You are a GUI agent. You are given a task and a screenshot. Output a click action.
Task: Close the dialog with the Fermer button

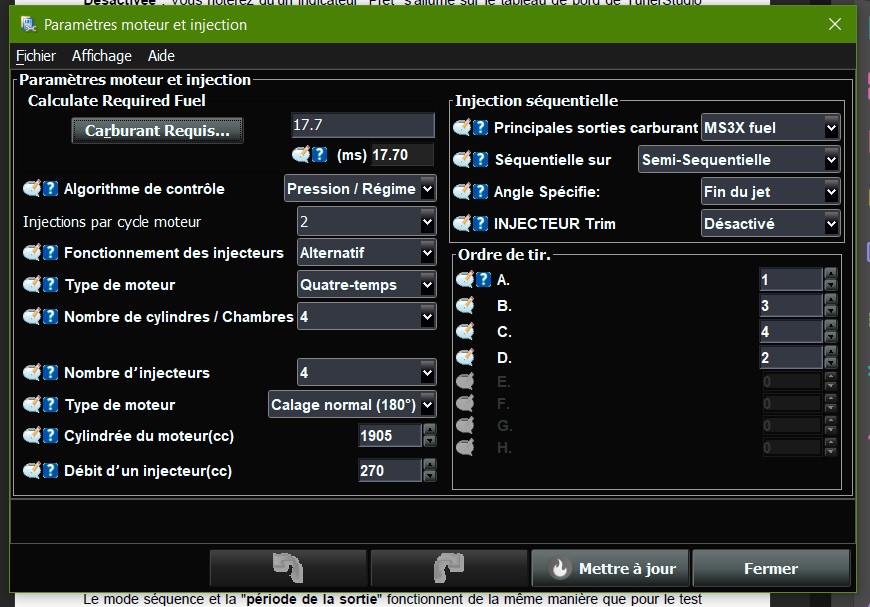(770, 568)
